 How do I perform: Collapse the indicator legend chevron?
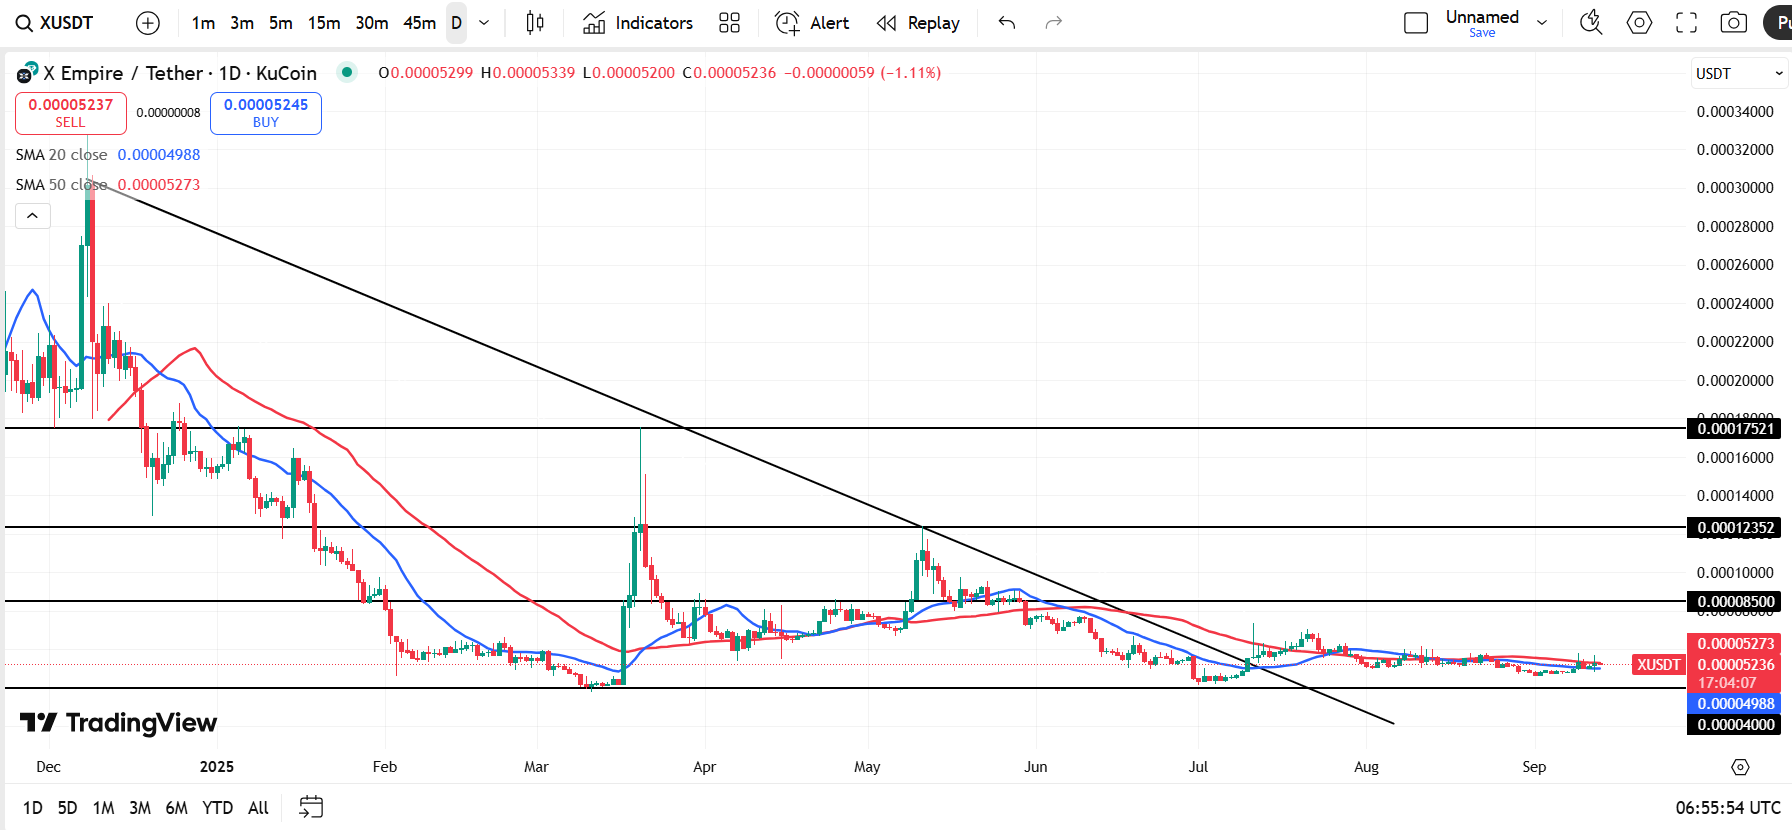click(33, 216)
